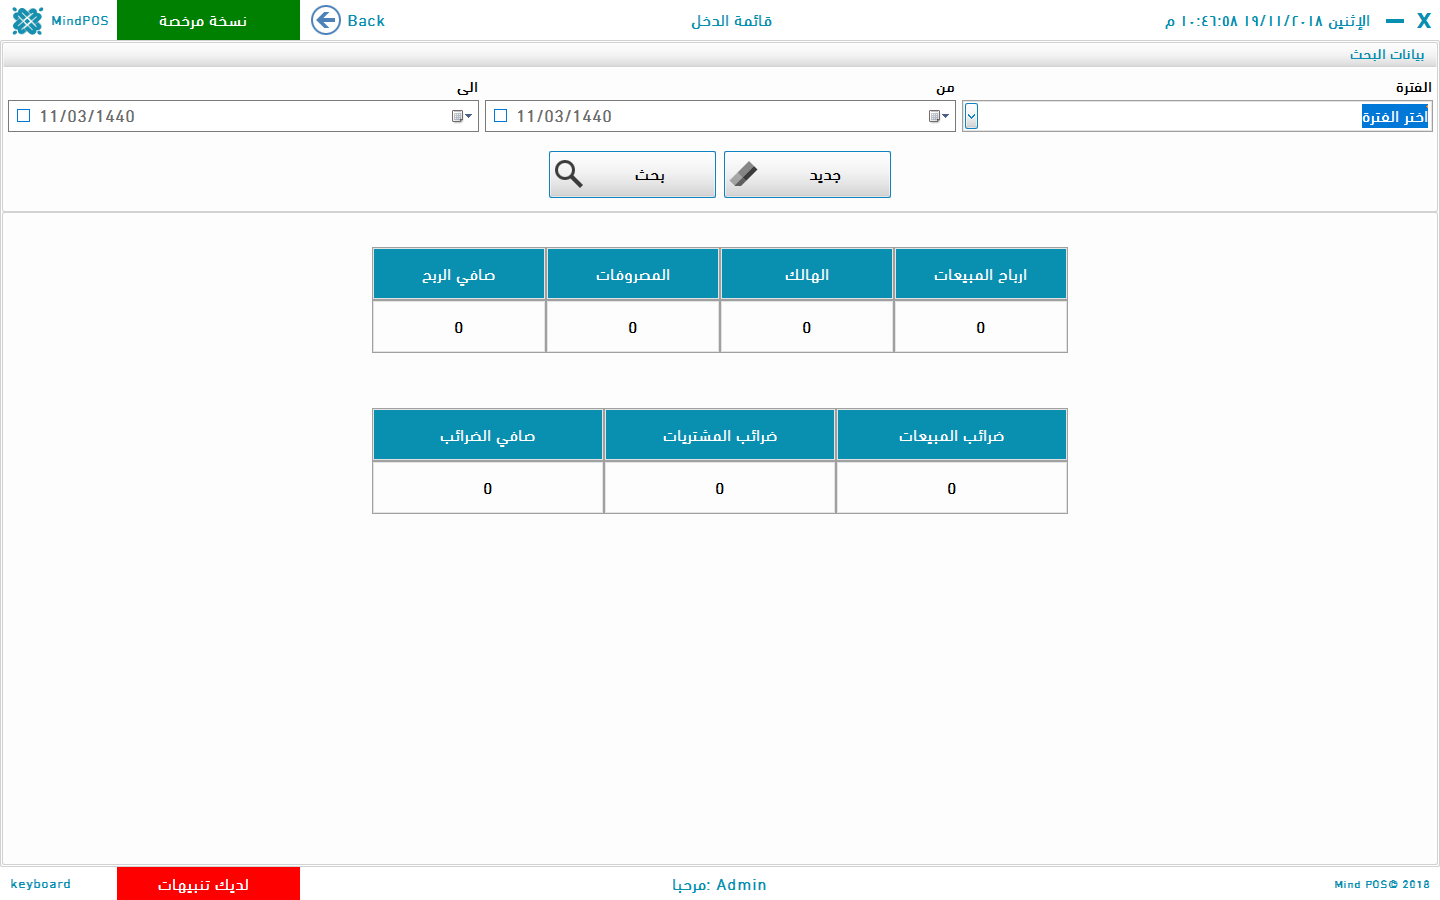
Task: Click the eraser icon on جديد button
Action: (x=744, y=174)
